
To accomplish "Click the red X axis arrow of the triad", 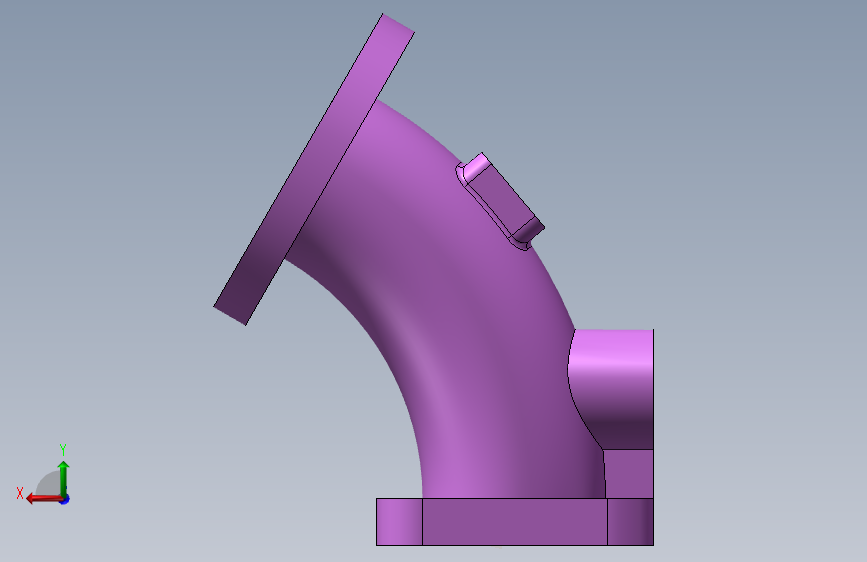I will 44,499.
